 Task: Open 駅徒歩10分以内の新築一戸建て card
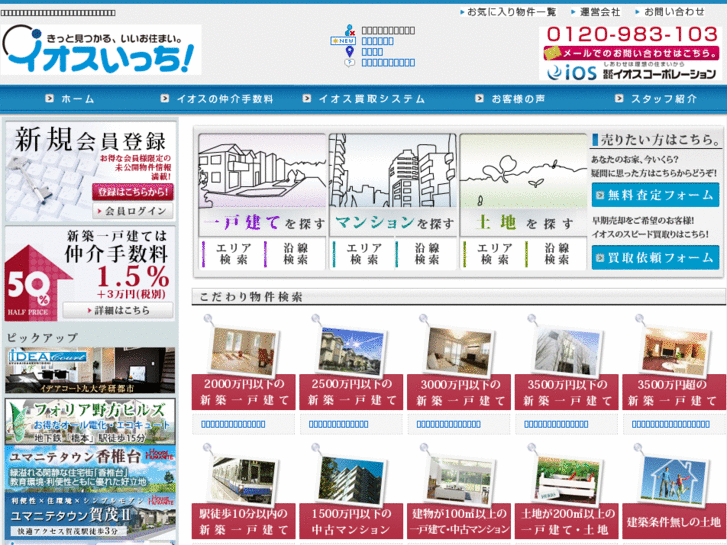(243, 493)
